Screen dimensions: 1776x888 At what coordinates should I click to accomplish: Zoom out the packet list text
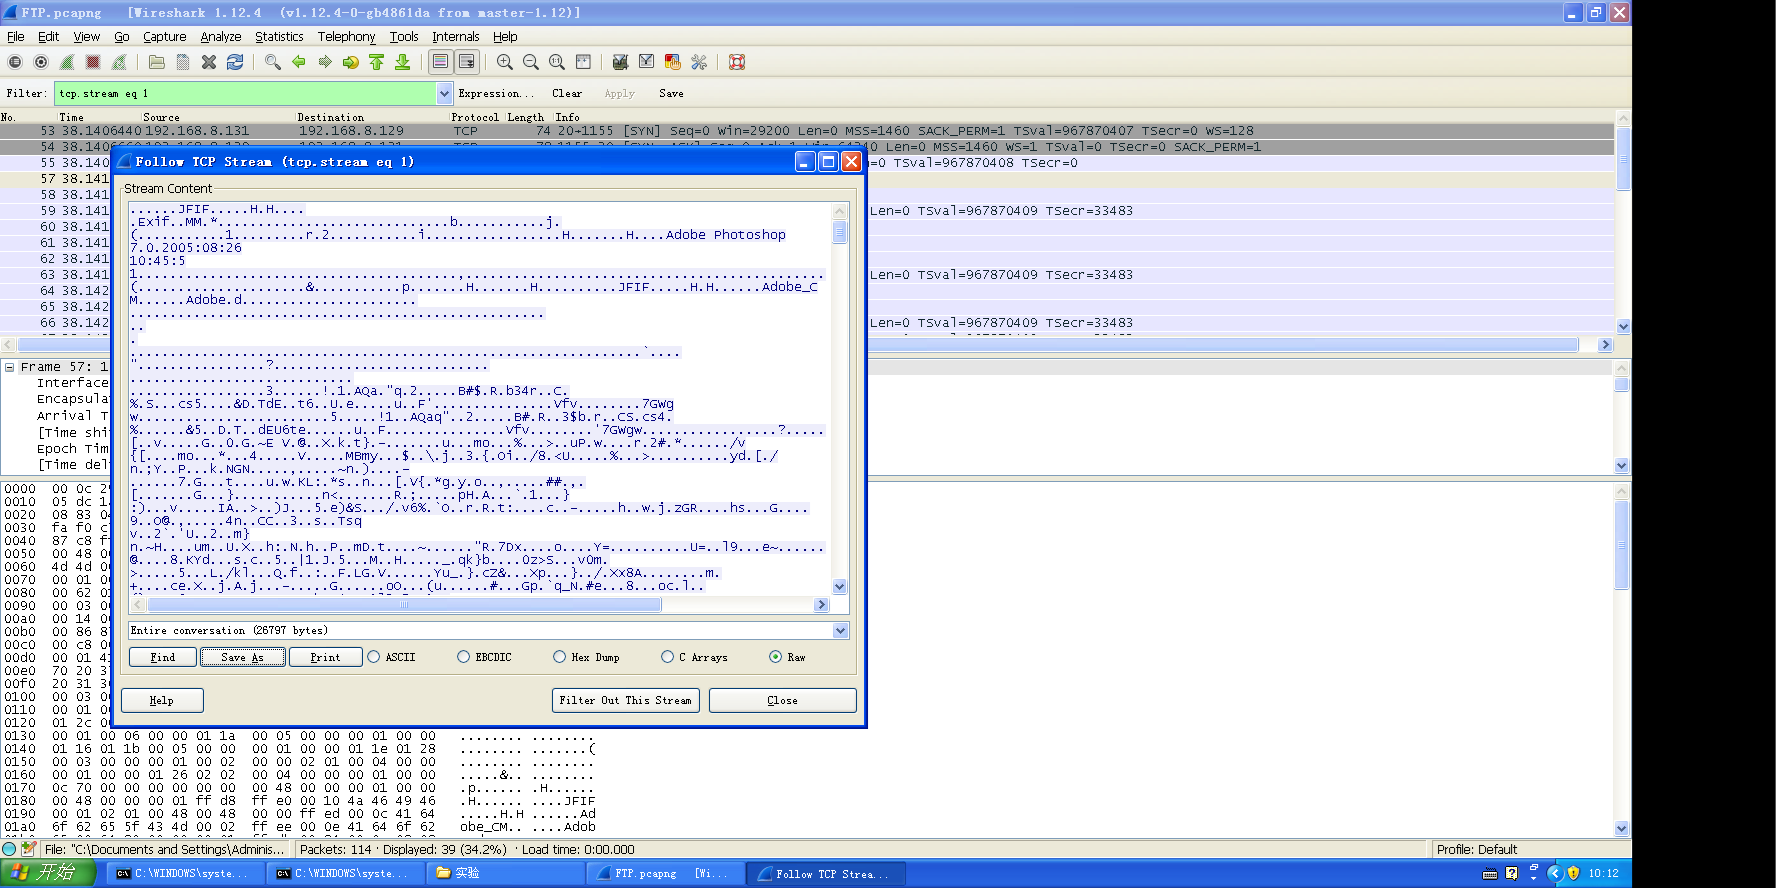pyautogui.click(x=531, y=62)
